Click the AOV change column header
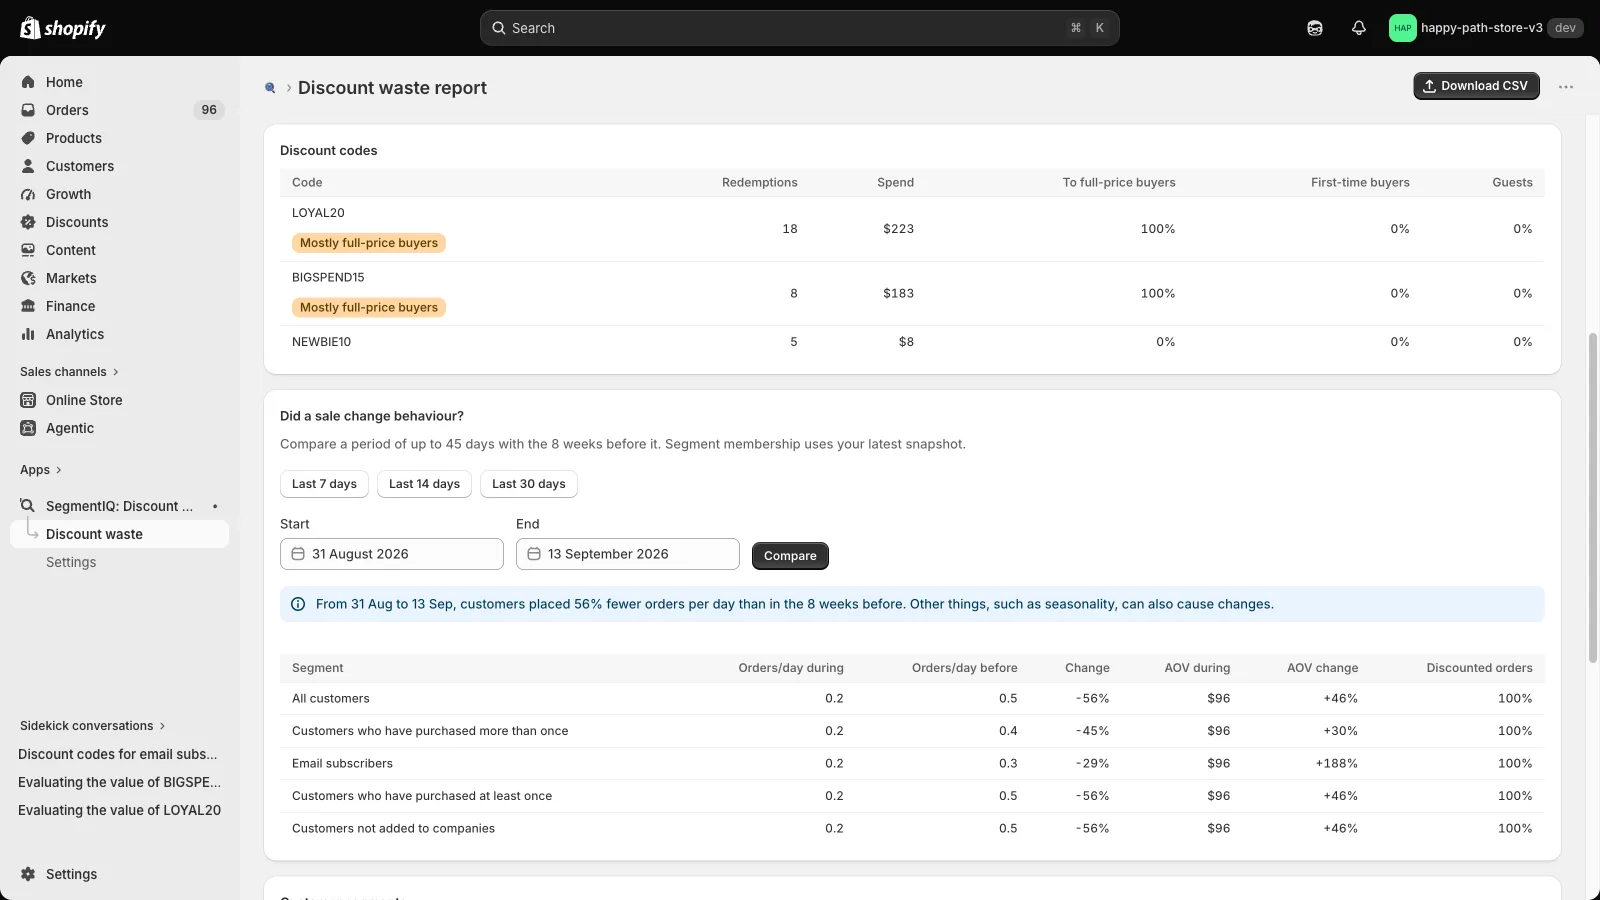 point(1322,668)
